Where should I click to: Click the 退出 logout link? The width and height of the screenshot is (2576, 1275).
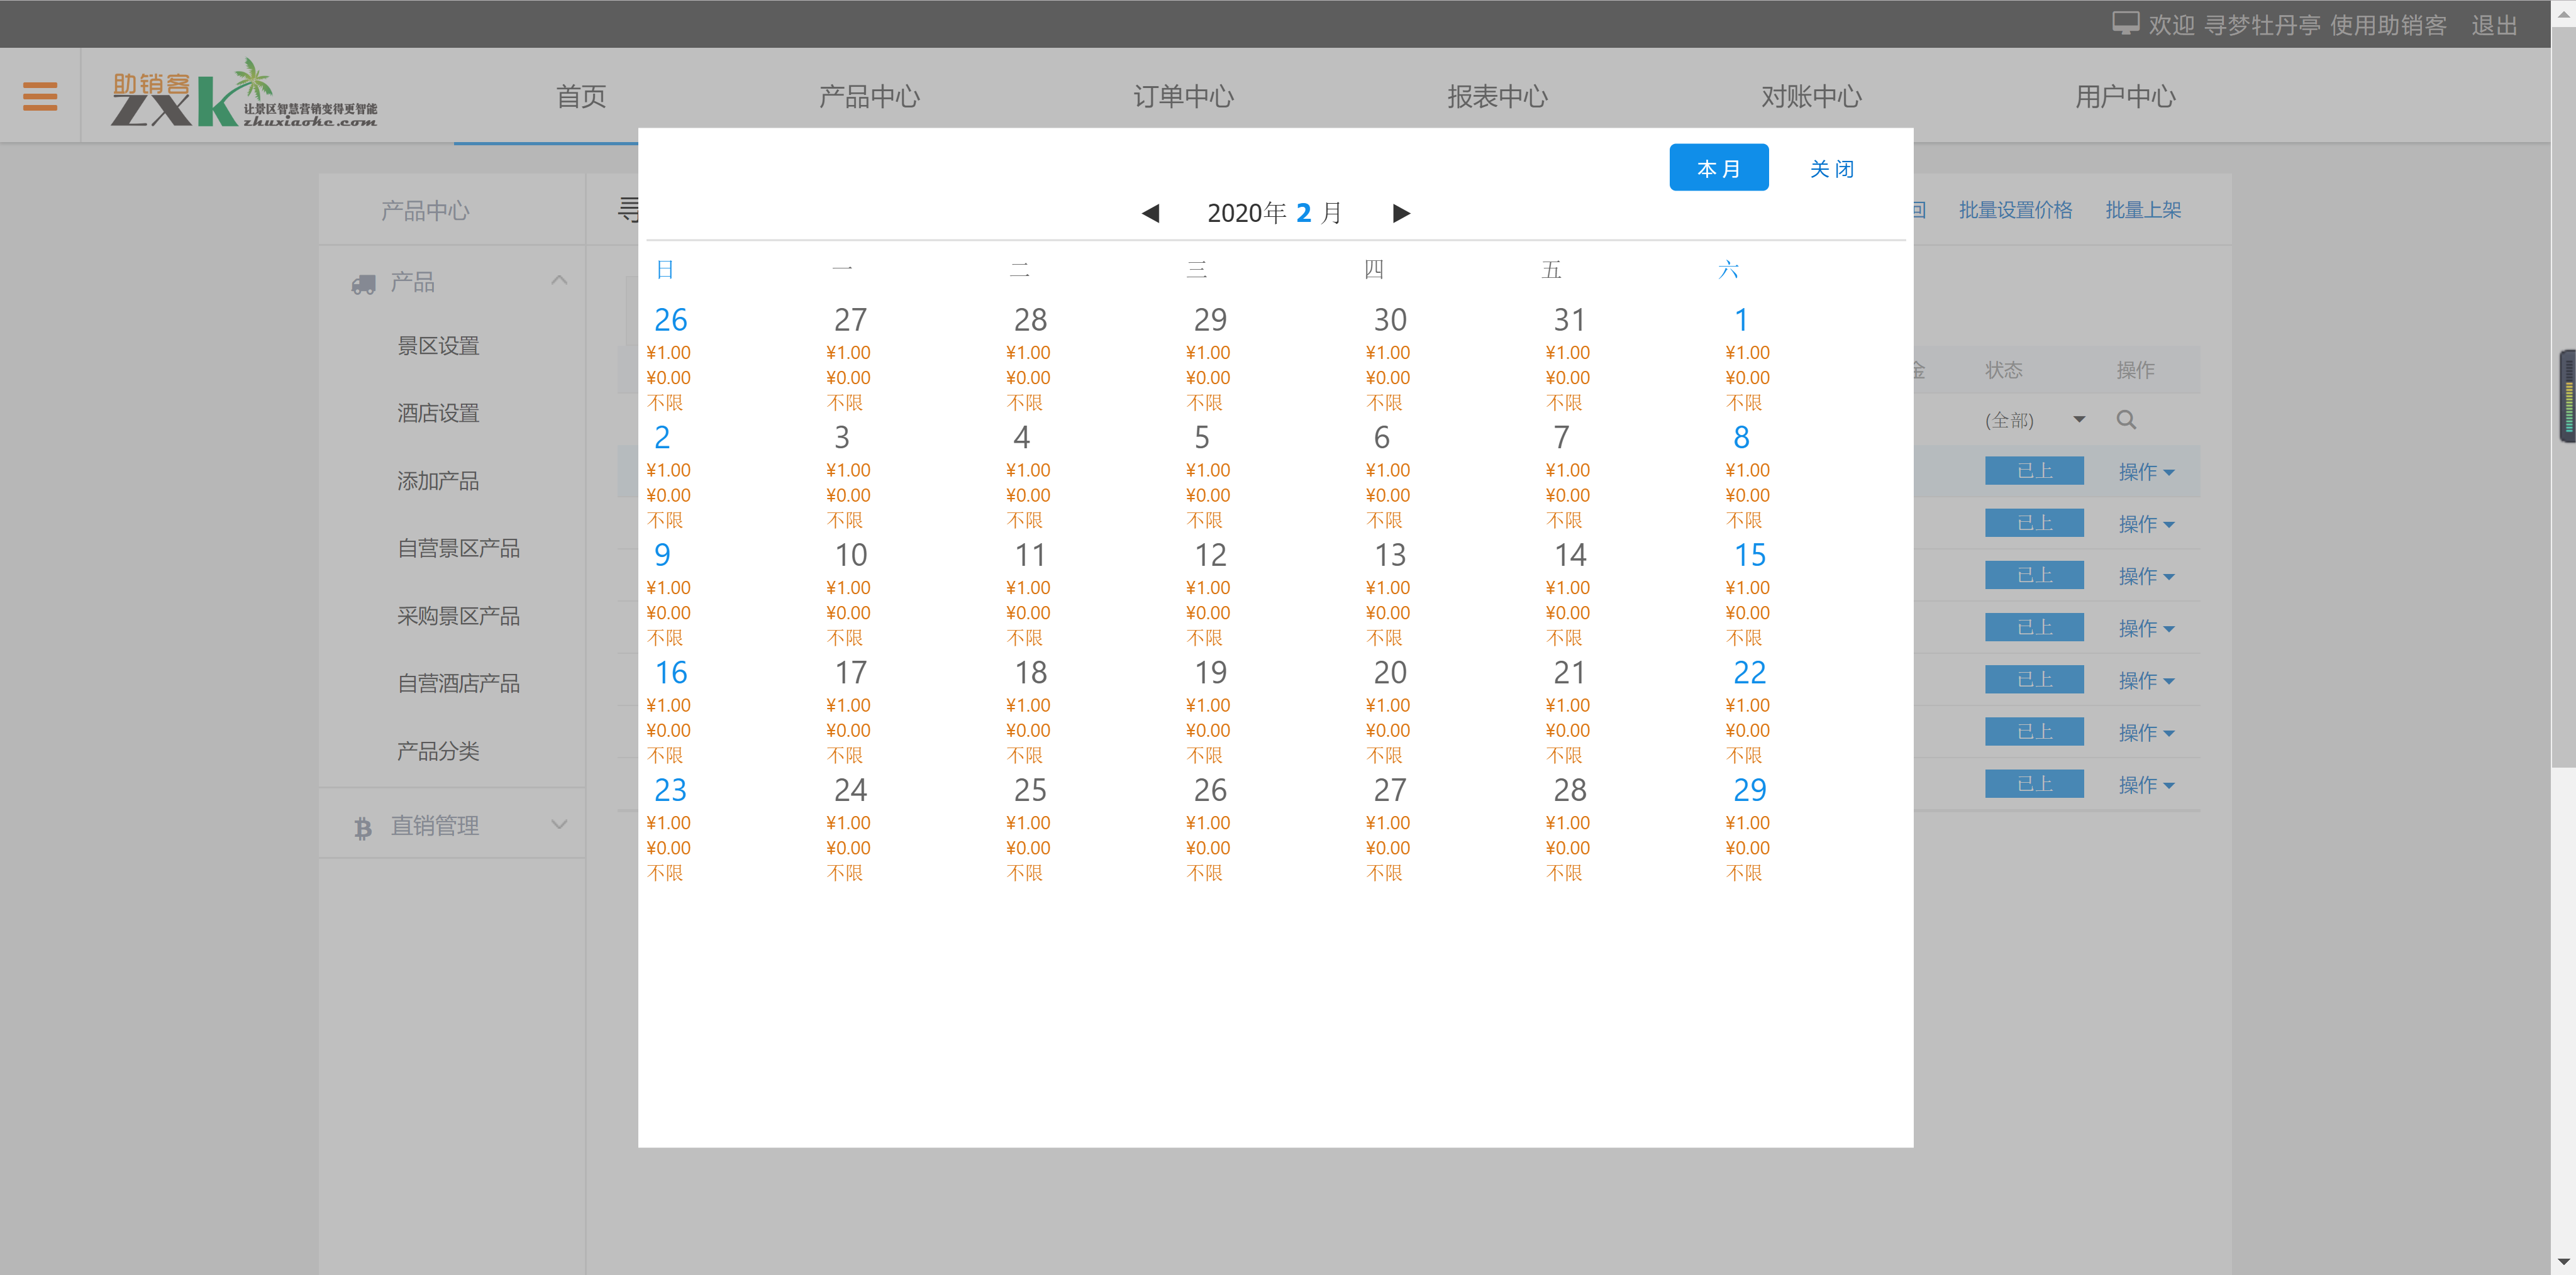pos(2494,25)
